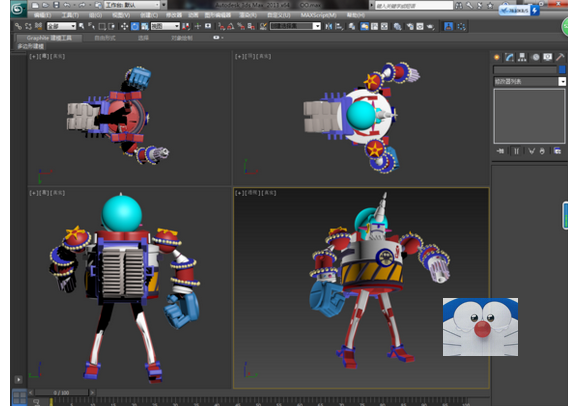The height and width of the screenshot is (406, 568).
Task: Open the Material Editor icon
Action: point(397,26)
